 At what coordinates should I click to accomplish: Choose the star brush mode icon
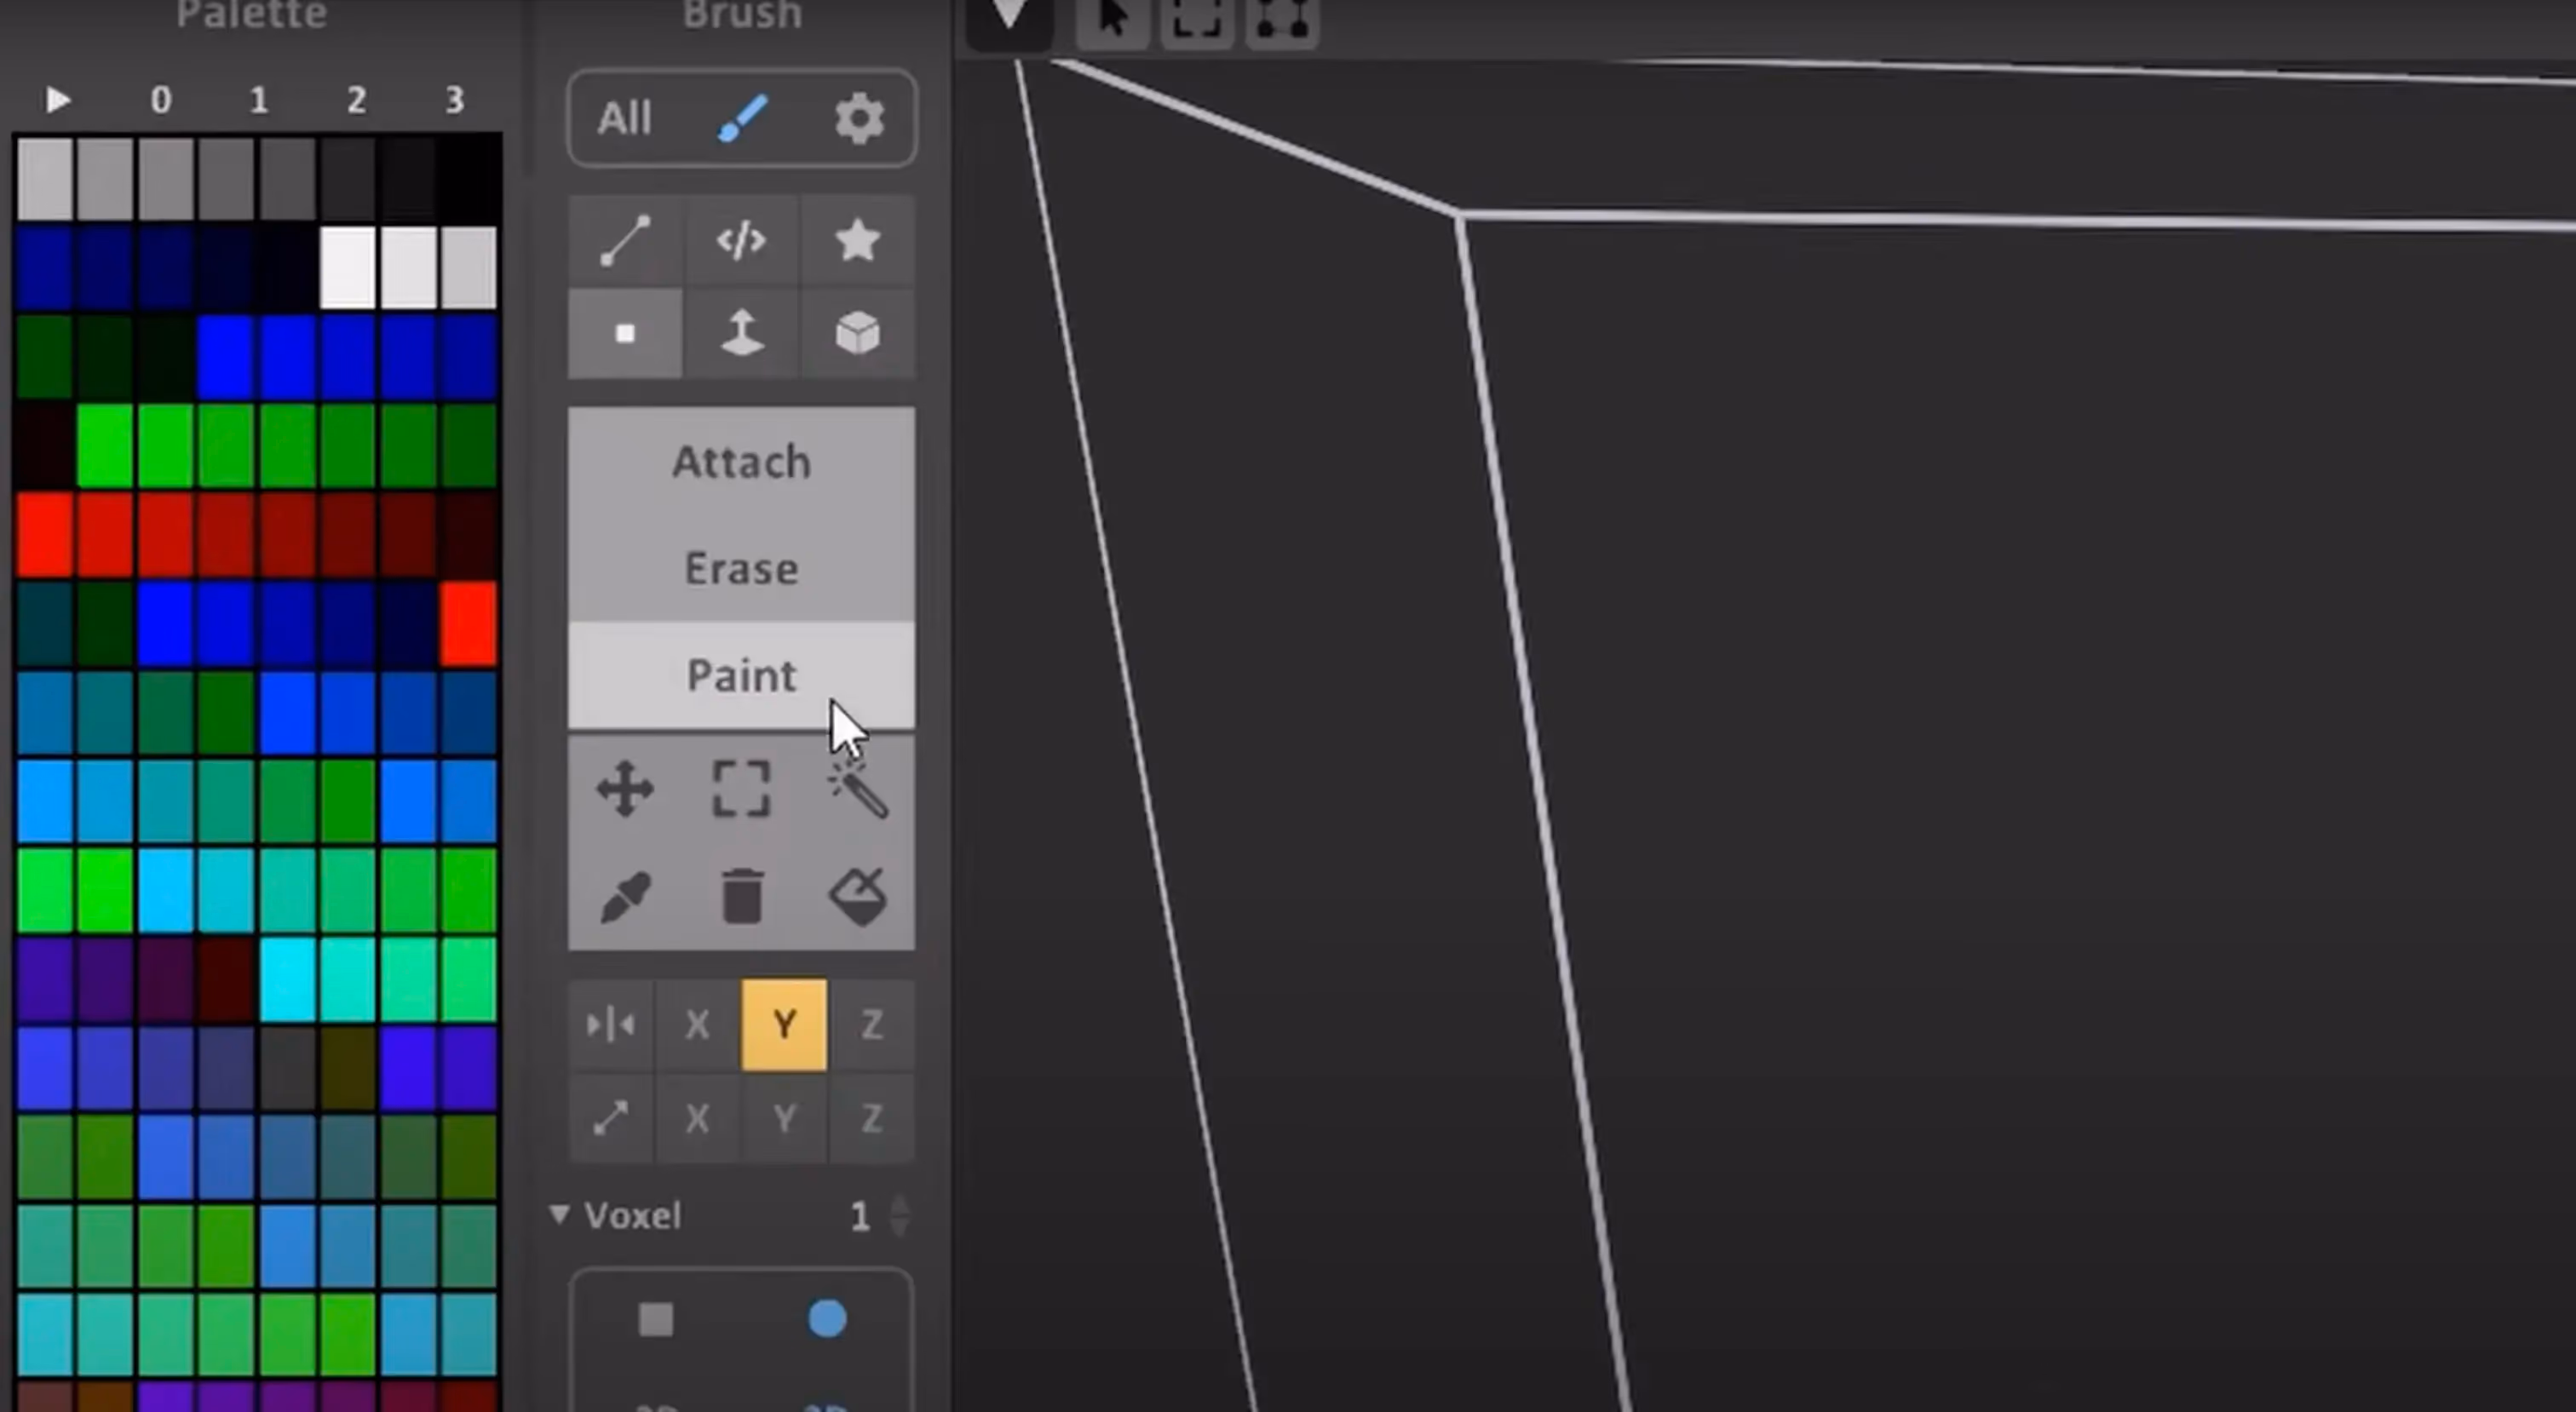click(x=857, y=241)
